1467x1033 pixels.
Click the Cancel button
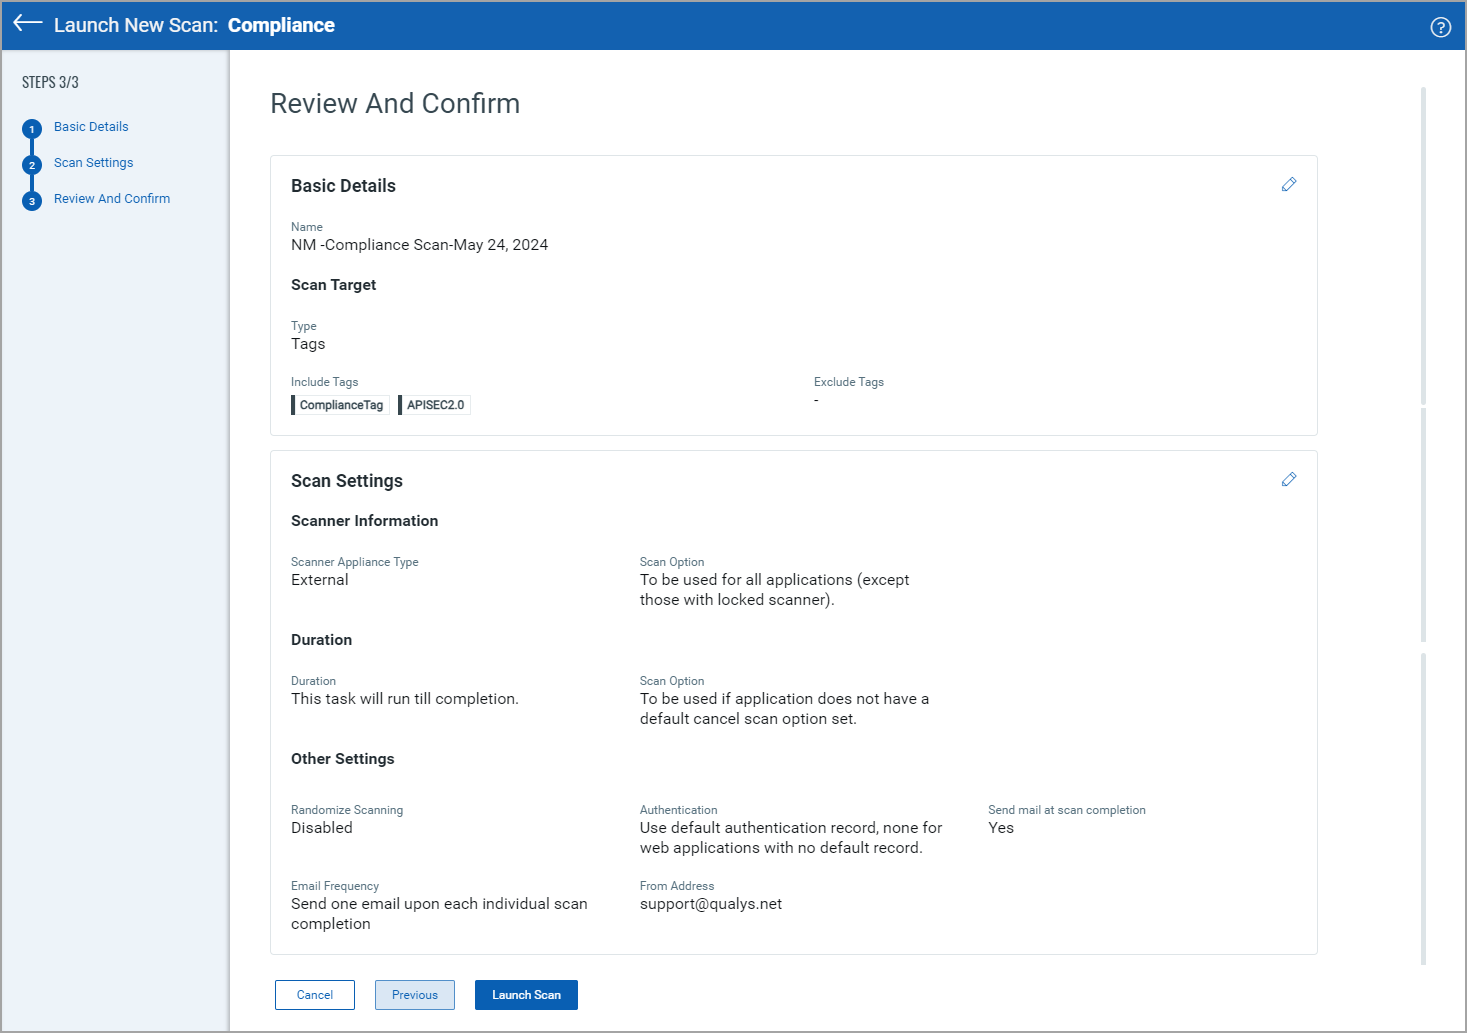click(x=315, y=995)
